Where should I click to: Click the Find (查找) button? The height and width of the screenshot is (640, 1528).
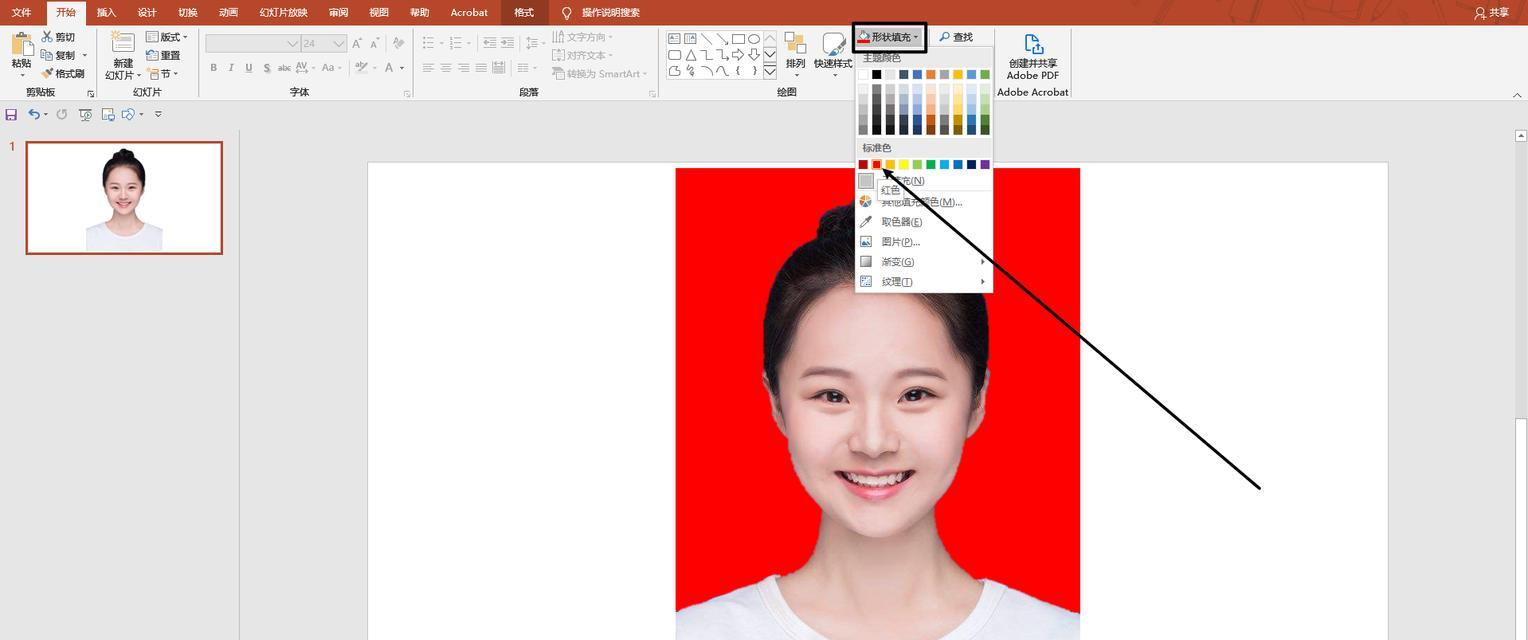(x=956, y=37)
